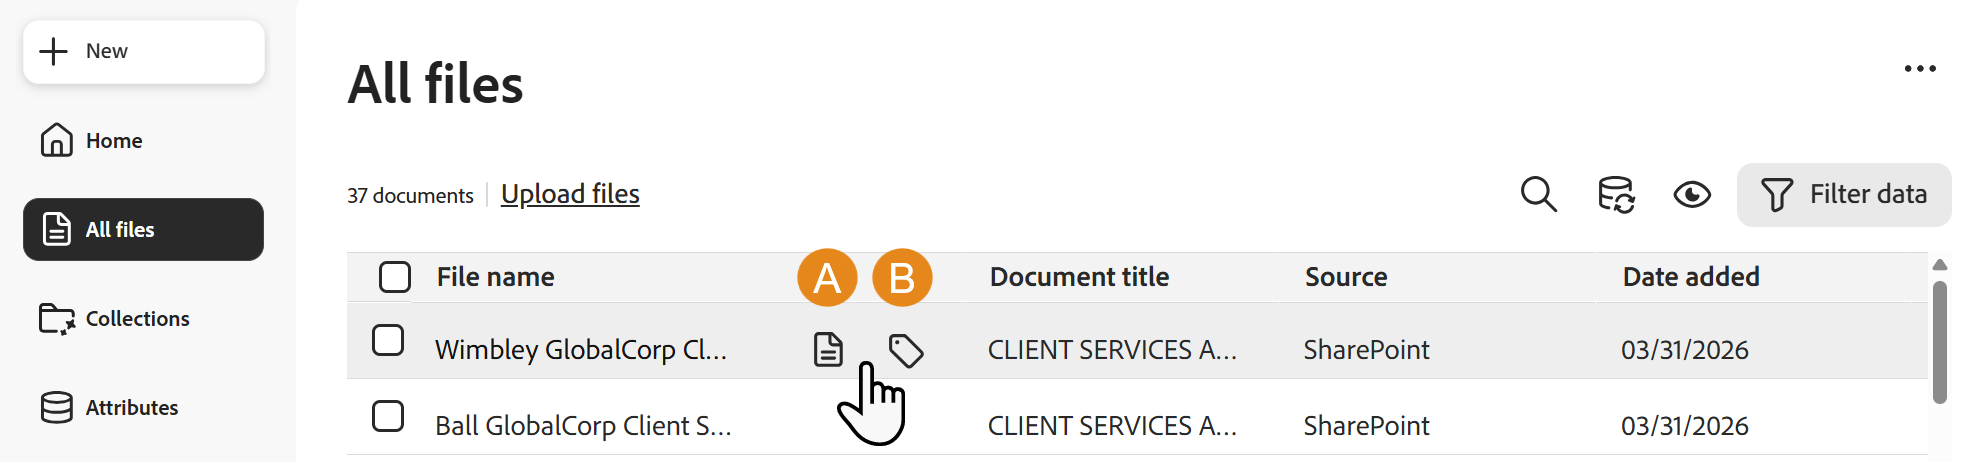Screen dimensions: 1963x462
Task: Click the vertical scrollbar thumb
Action: 1940,342
